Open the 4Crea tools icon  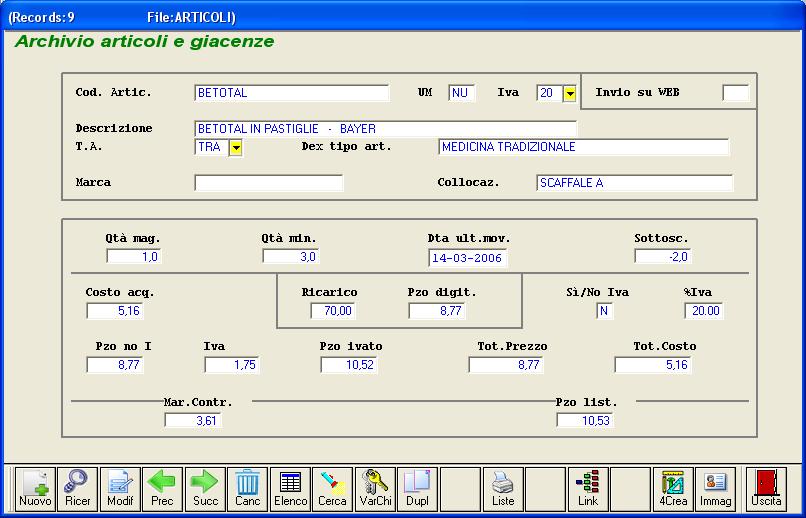pos(673,489)
